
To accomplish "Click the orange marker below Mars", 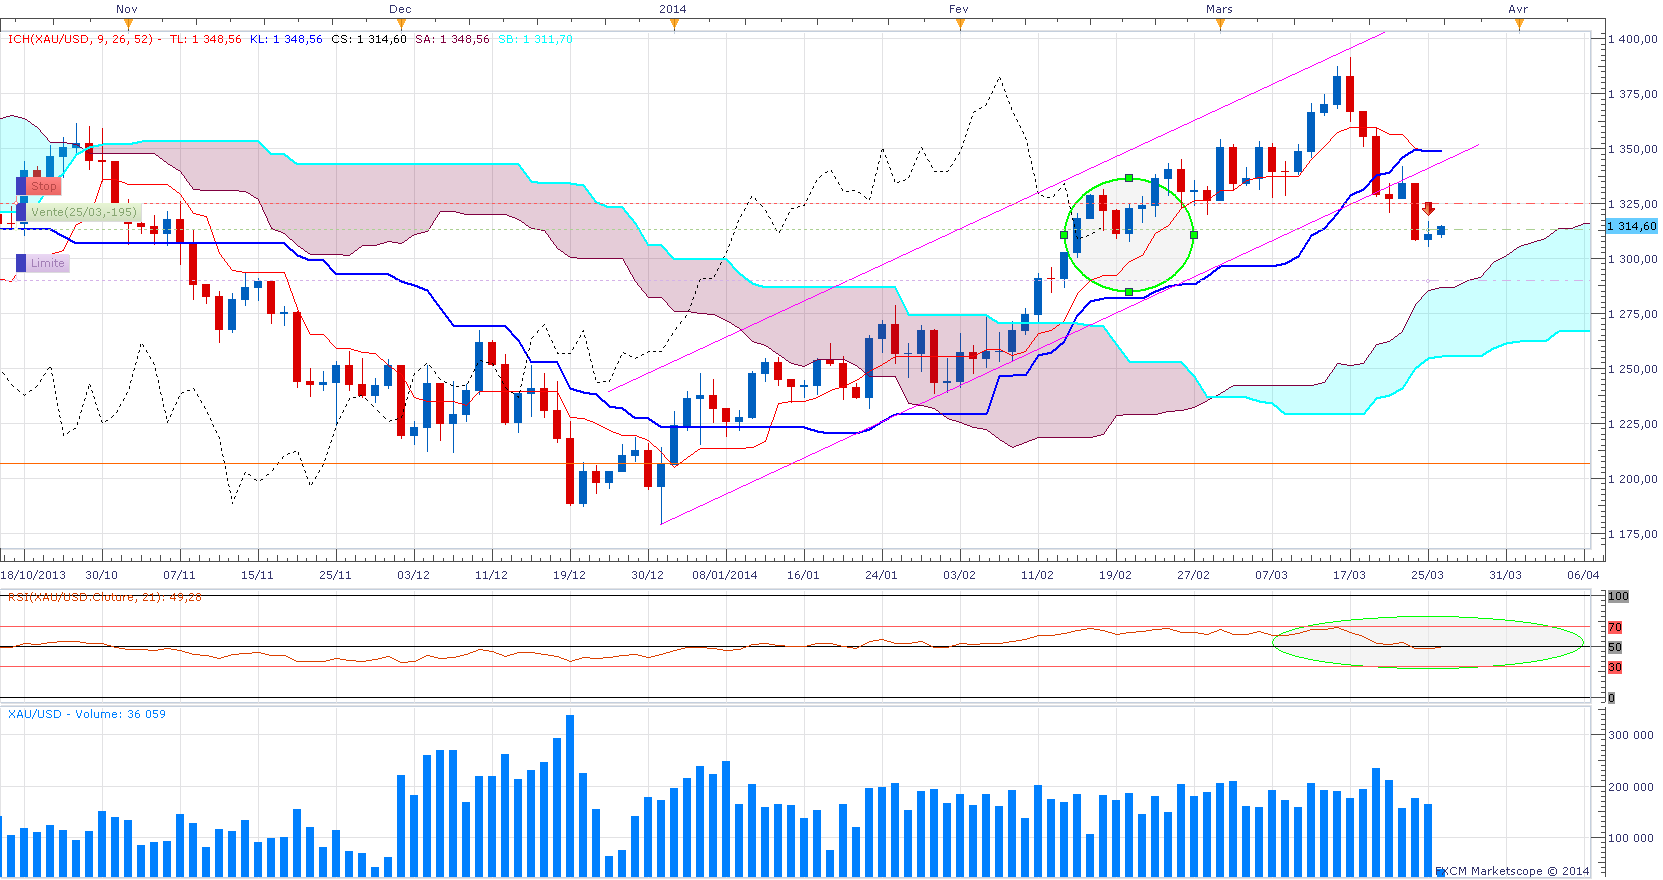I will coord(1220,24).
